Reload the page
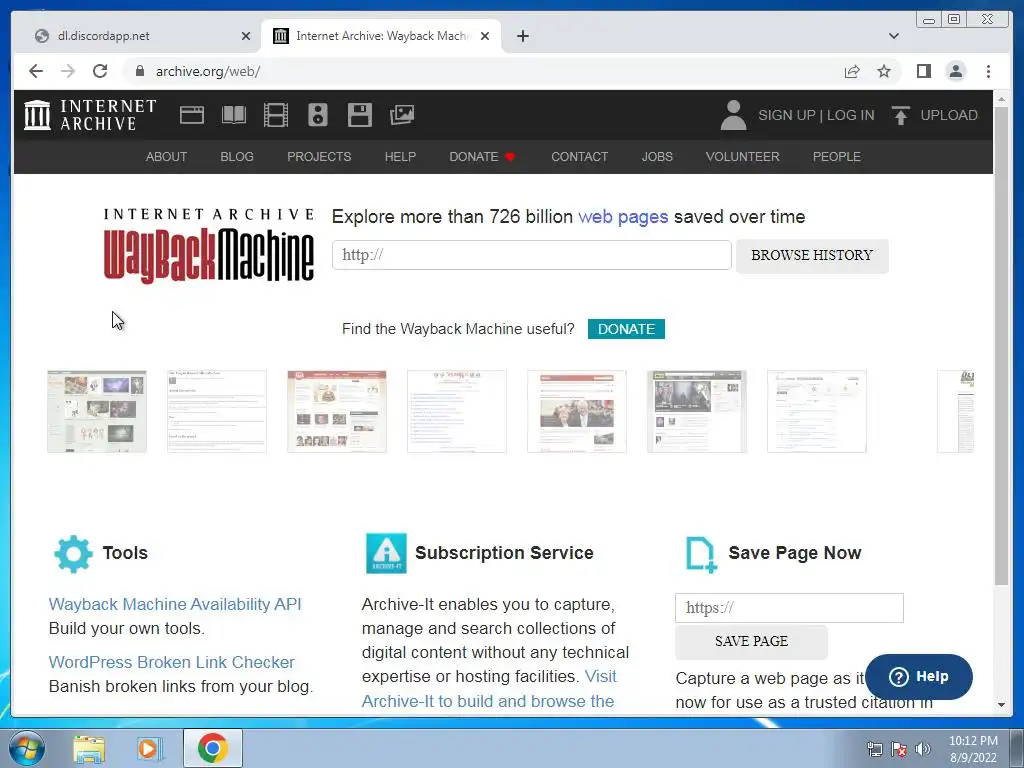This screenshot has width=1024, height=768. tap(100, 71)
